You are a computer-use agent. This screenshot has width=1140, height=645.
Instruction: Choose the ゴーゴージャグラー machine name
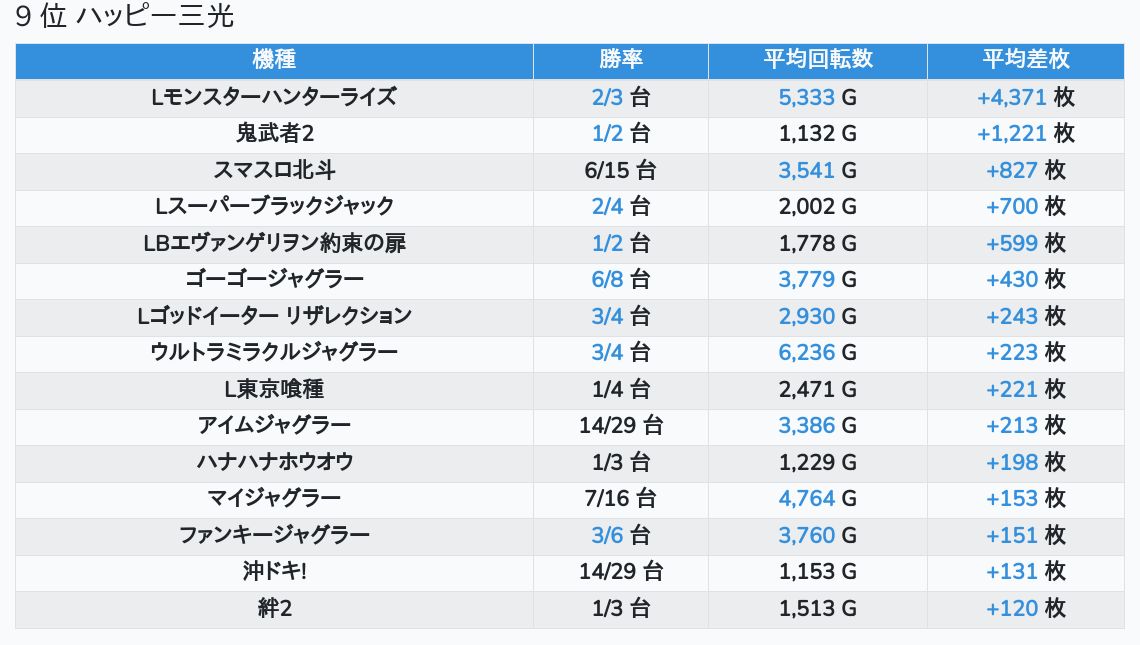click(x=274, y=279)
